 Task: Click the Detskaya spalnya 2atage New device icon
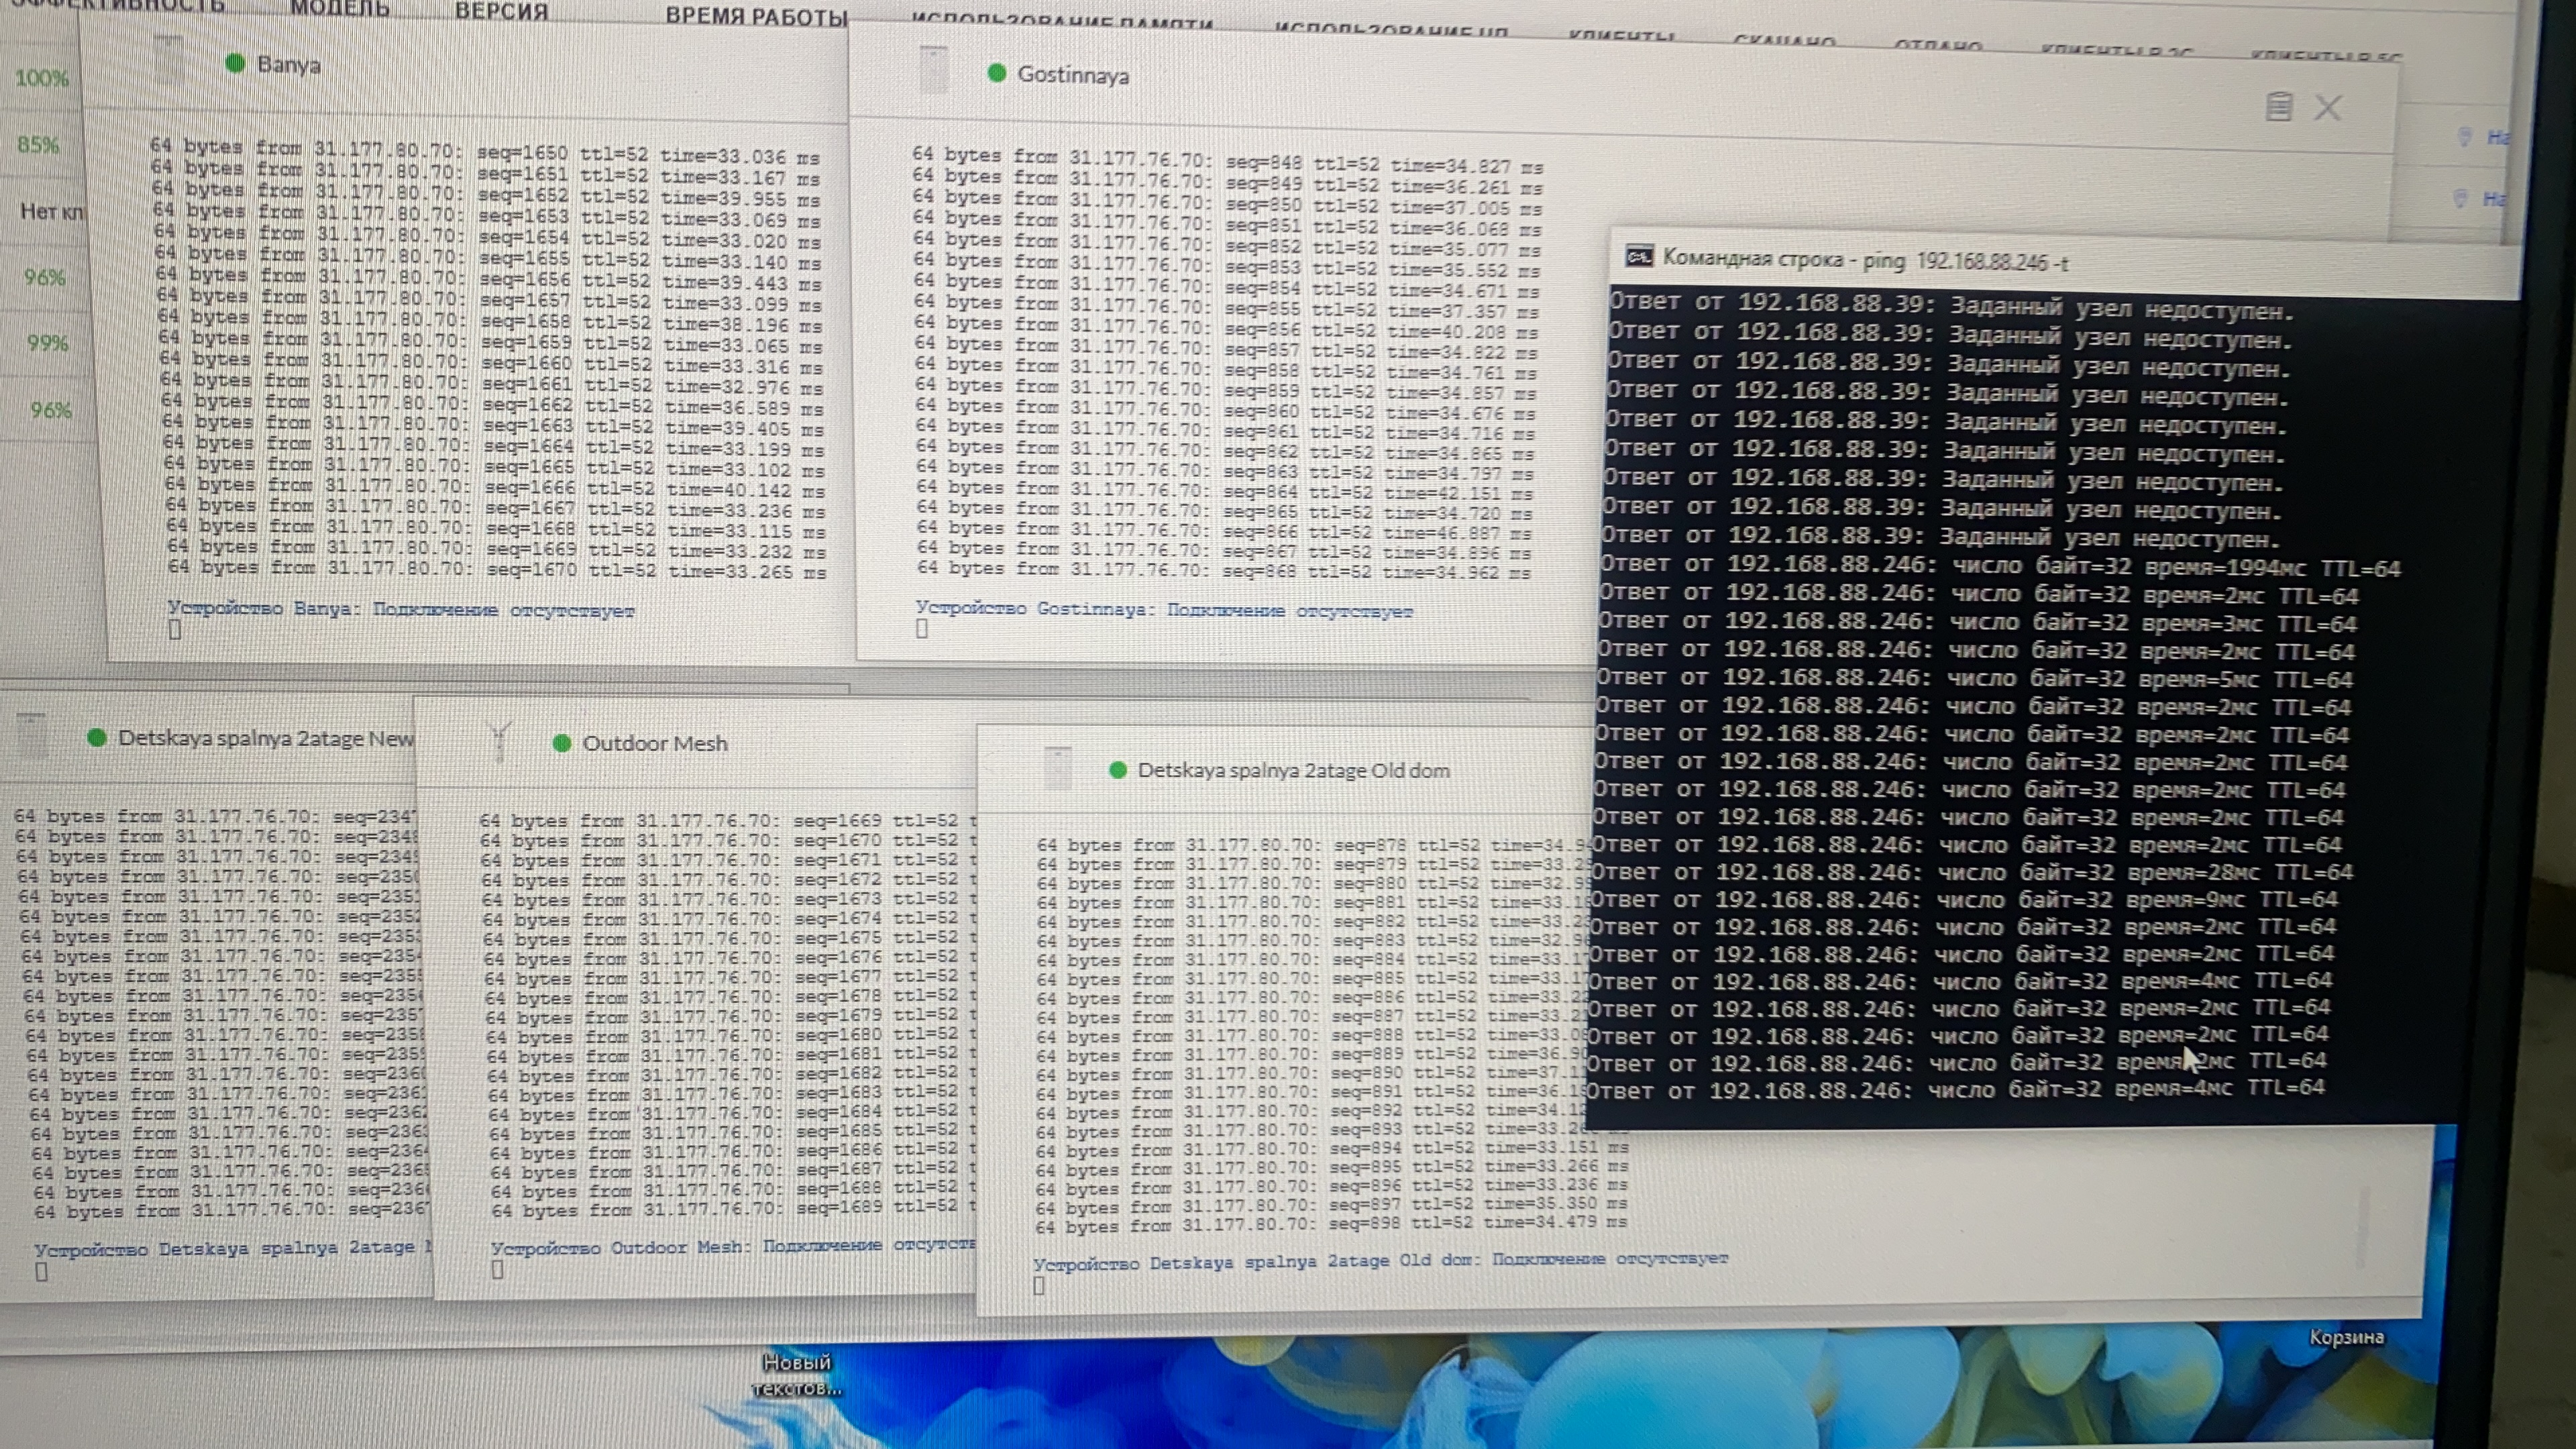[x=32, y=736]
